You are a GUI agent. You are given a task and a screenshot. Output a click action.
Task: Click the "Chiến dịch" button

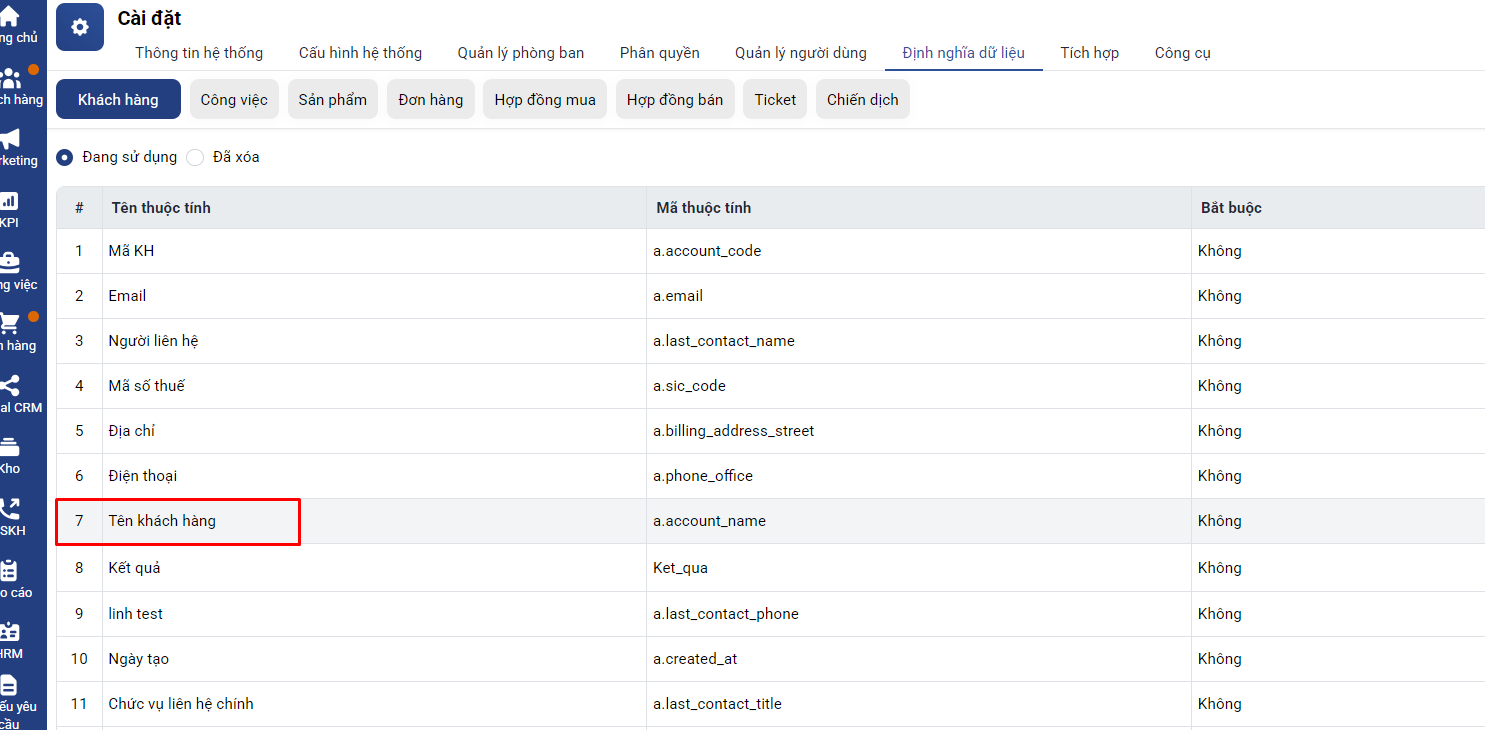pyautogui.click(x=862, y=100)
